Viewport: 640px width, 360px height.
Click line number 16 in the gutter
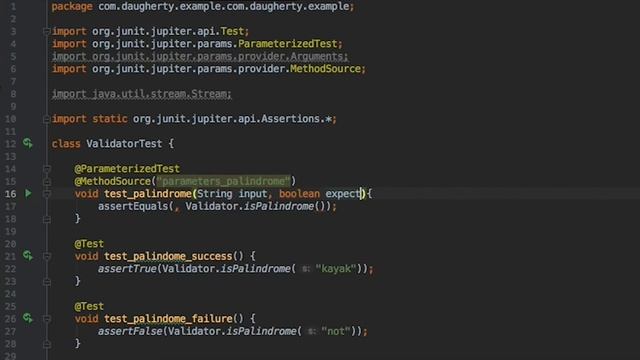11,194
